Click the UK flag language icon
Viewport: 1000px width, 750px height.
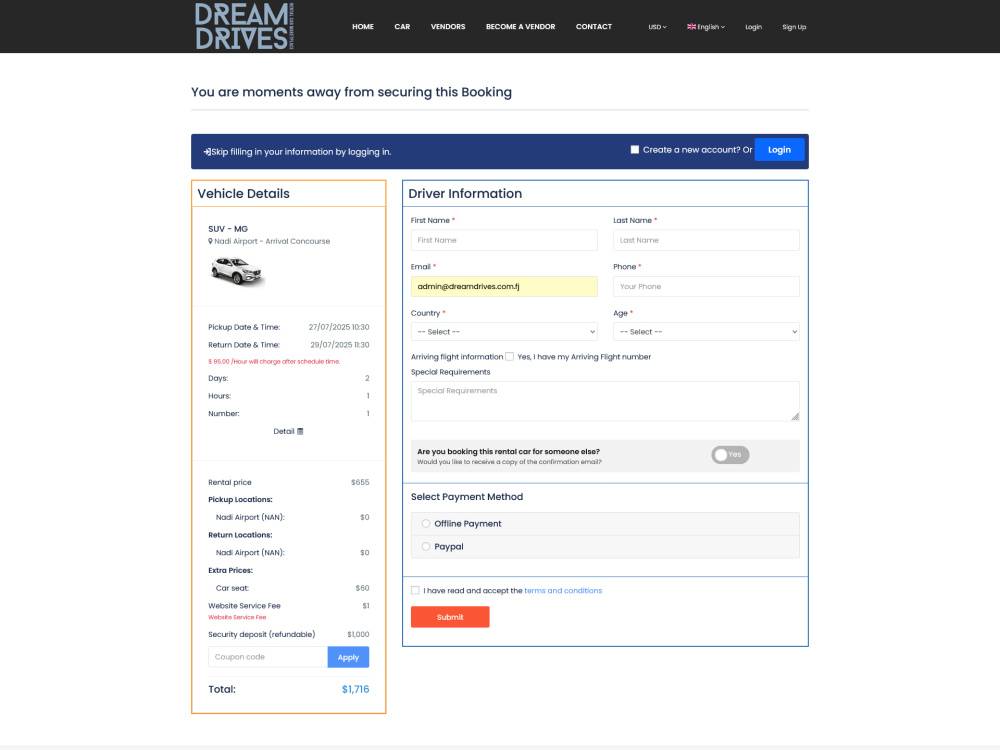[691, 27]
